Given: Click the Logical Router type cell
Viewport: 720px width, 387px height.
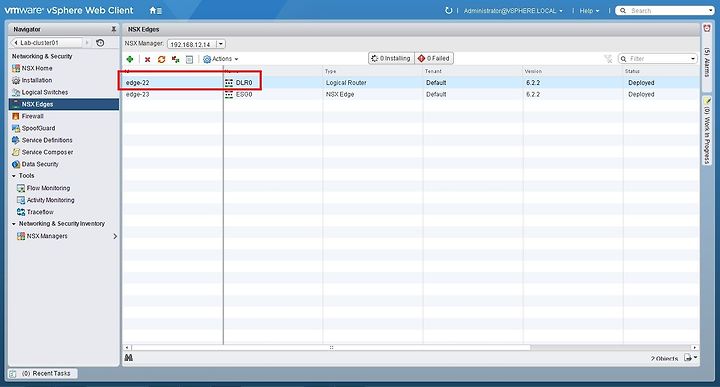Looking at the screenshot, I should [346, 83].
